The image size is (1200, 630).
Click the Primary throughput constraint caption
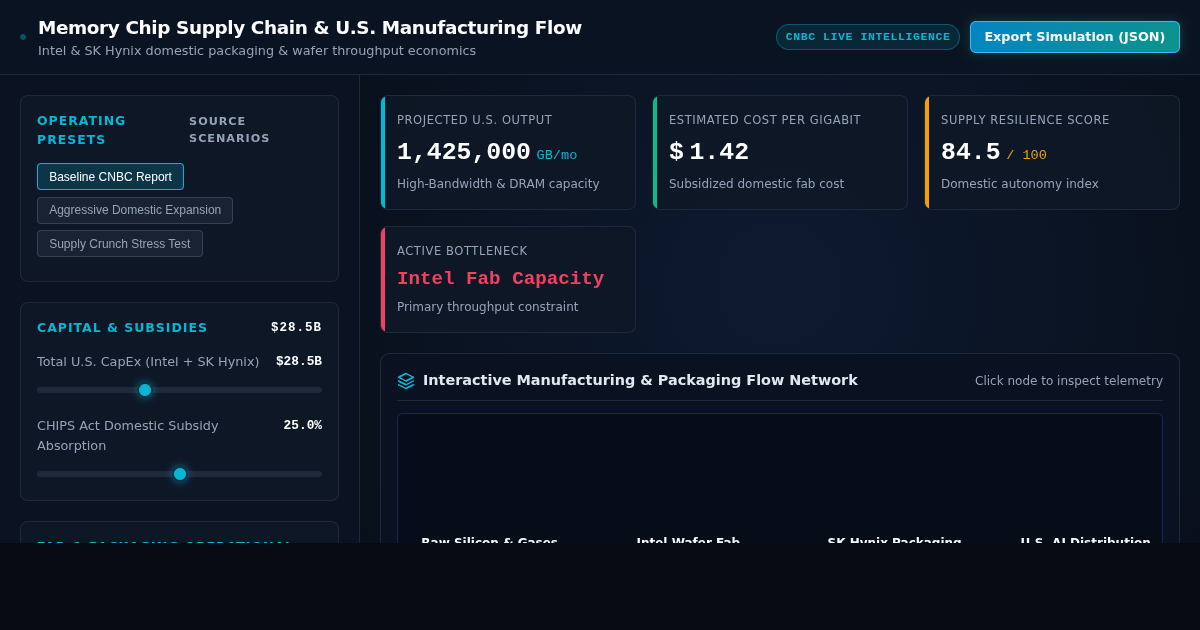click(487, 307)
